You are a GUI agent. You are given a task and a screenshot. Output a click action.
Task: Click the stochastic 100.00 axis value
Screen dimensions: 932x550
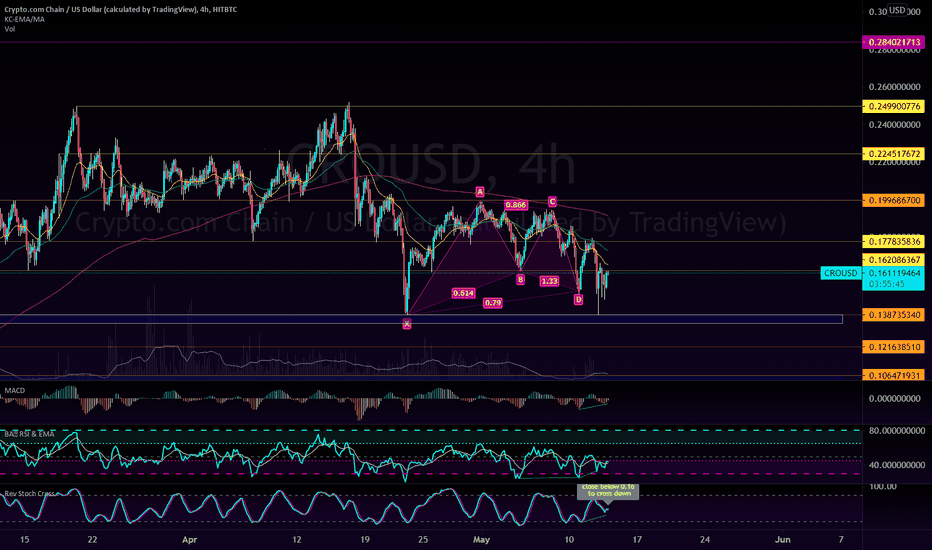883,486
